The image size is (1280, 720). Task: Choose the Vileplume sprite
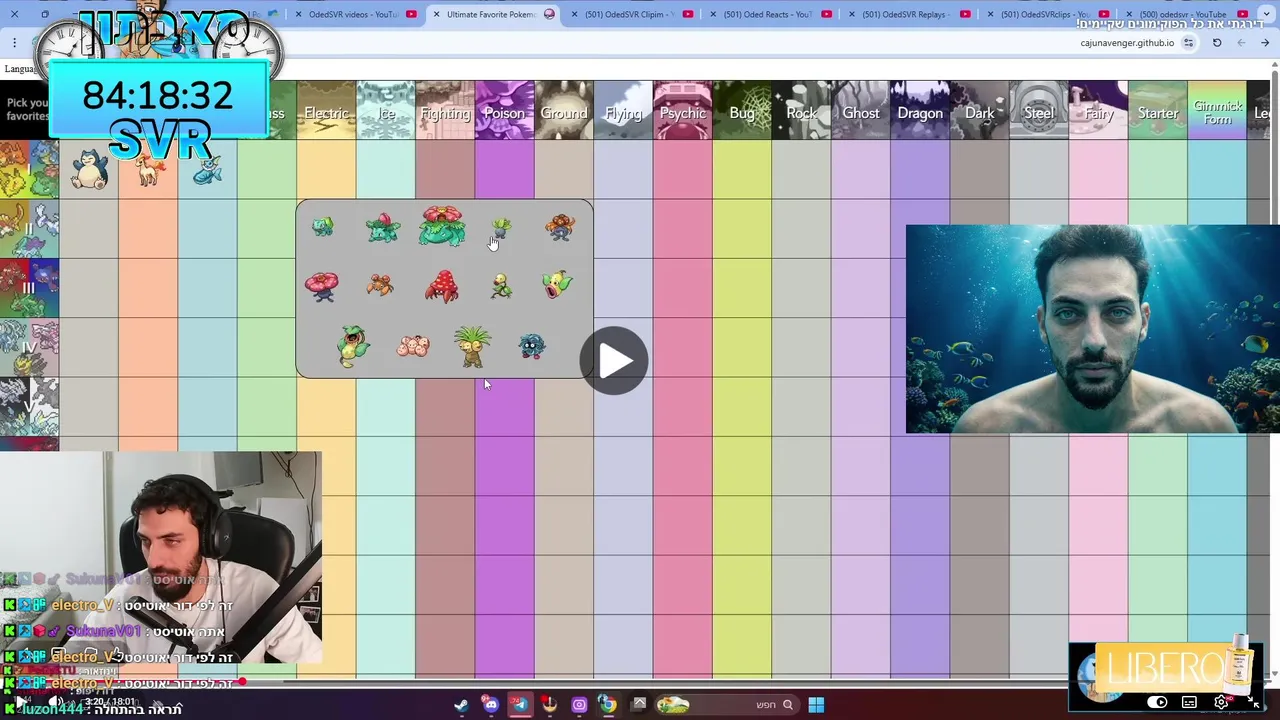click(x=322, y=286)
